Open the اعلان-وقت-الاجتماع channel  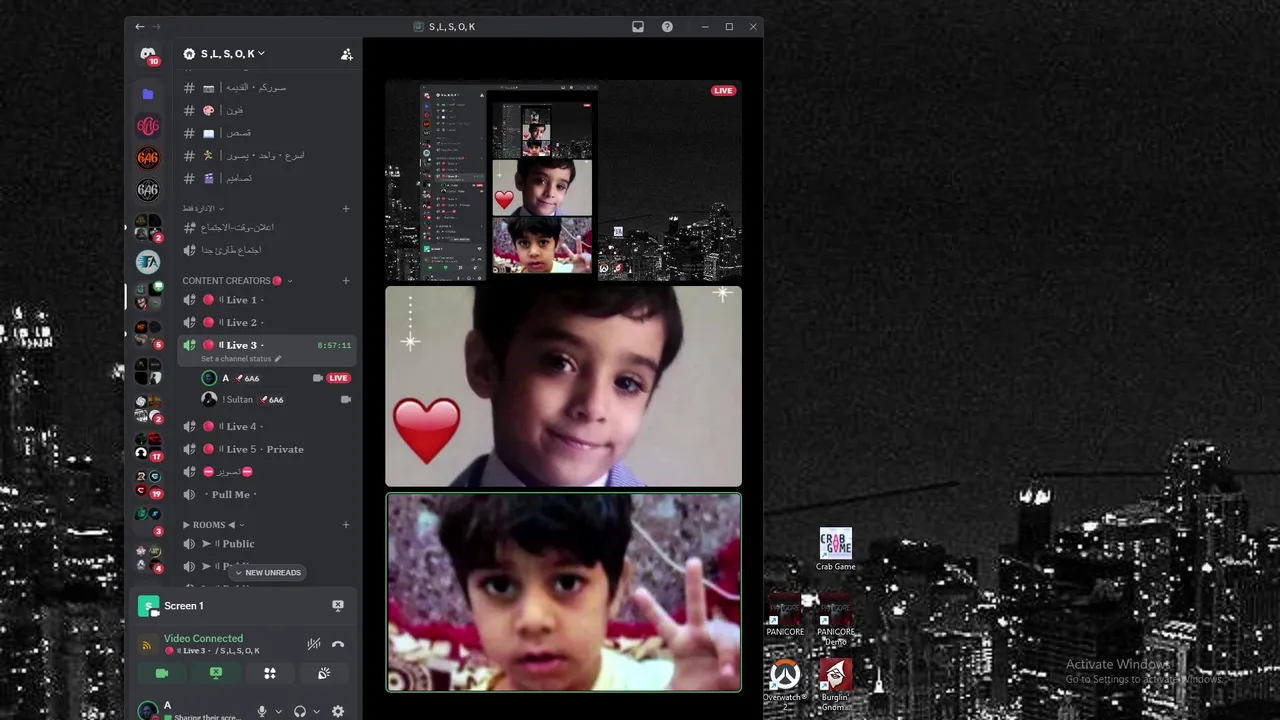coord(267,228)
